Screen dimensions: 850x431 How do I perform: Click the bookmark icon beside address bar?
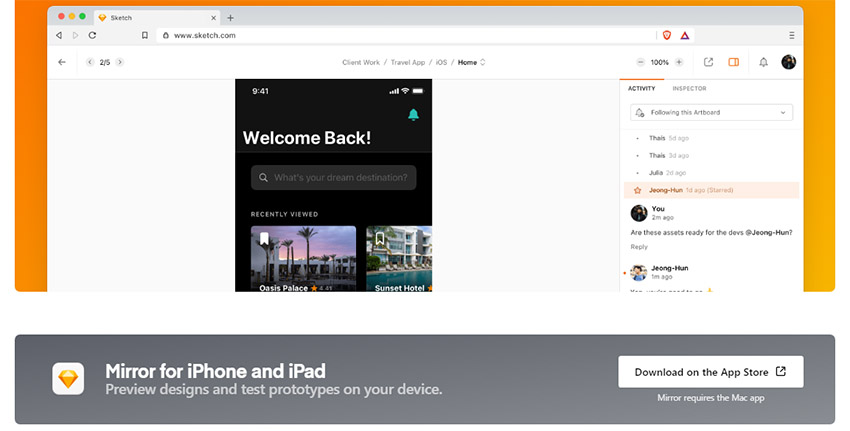click(145, 35)
